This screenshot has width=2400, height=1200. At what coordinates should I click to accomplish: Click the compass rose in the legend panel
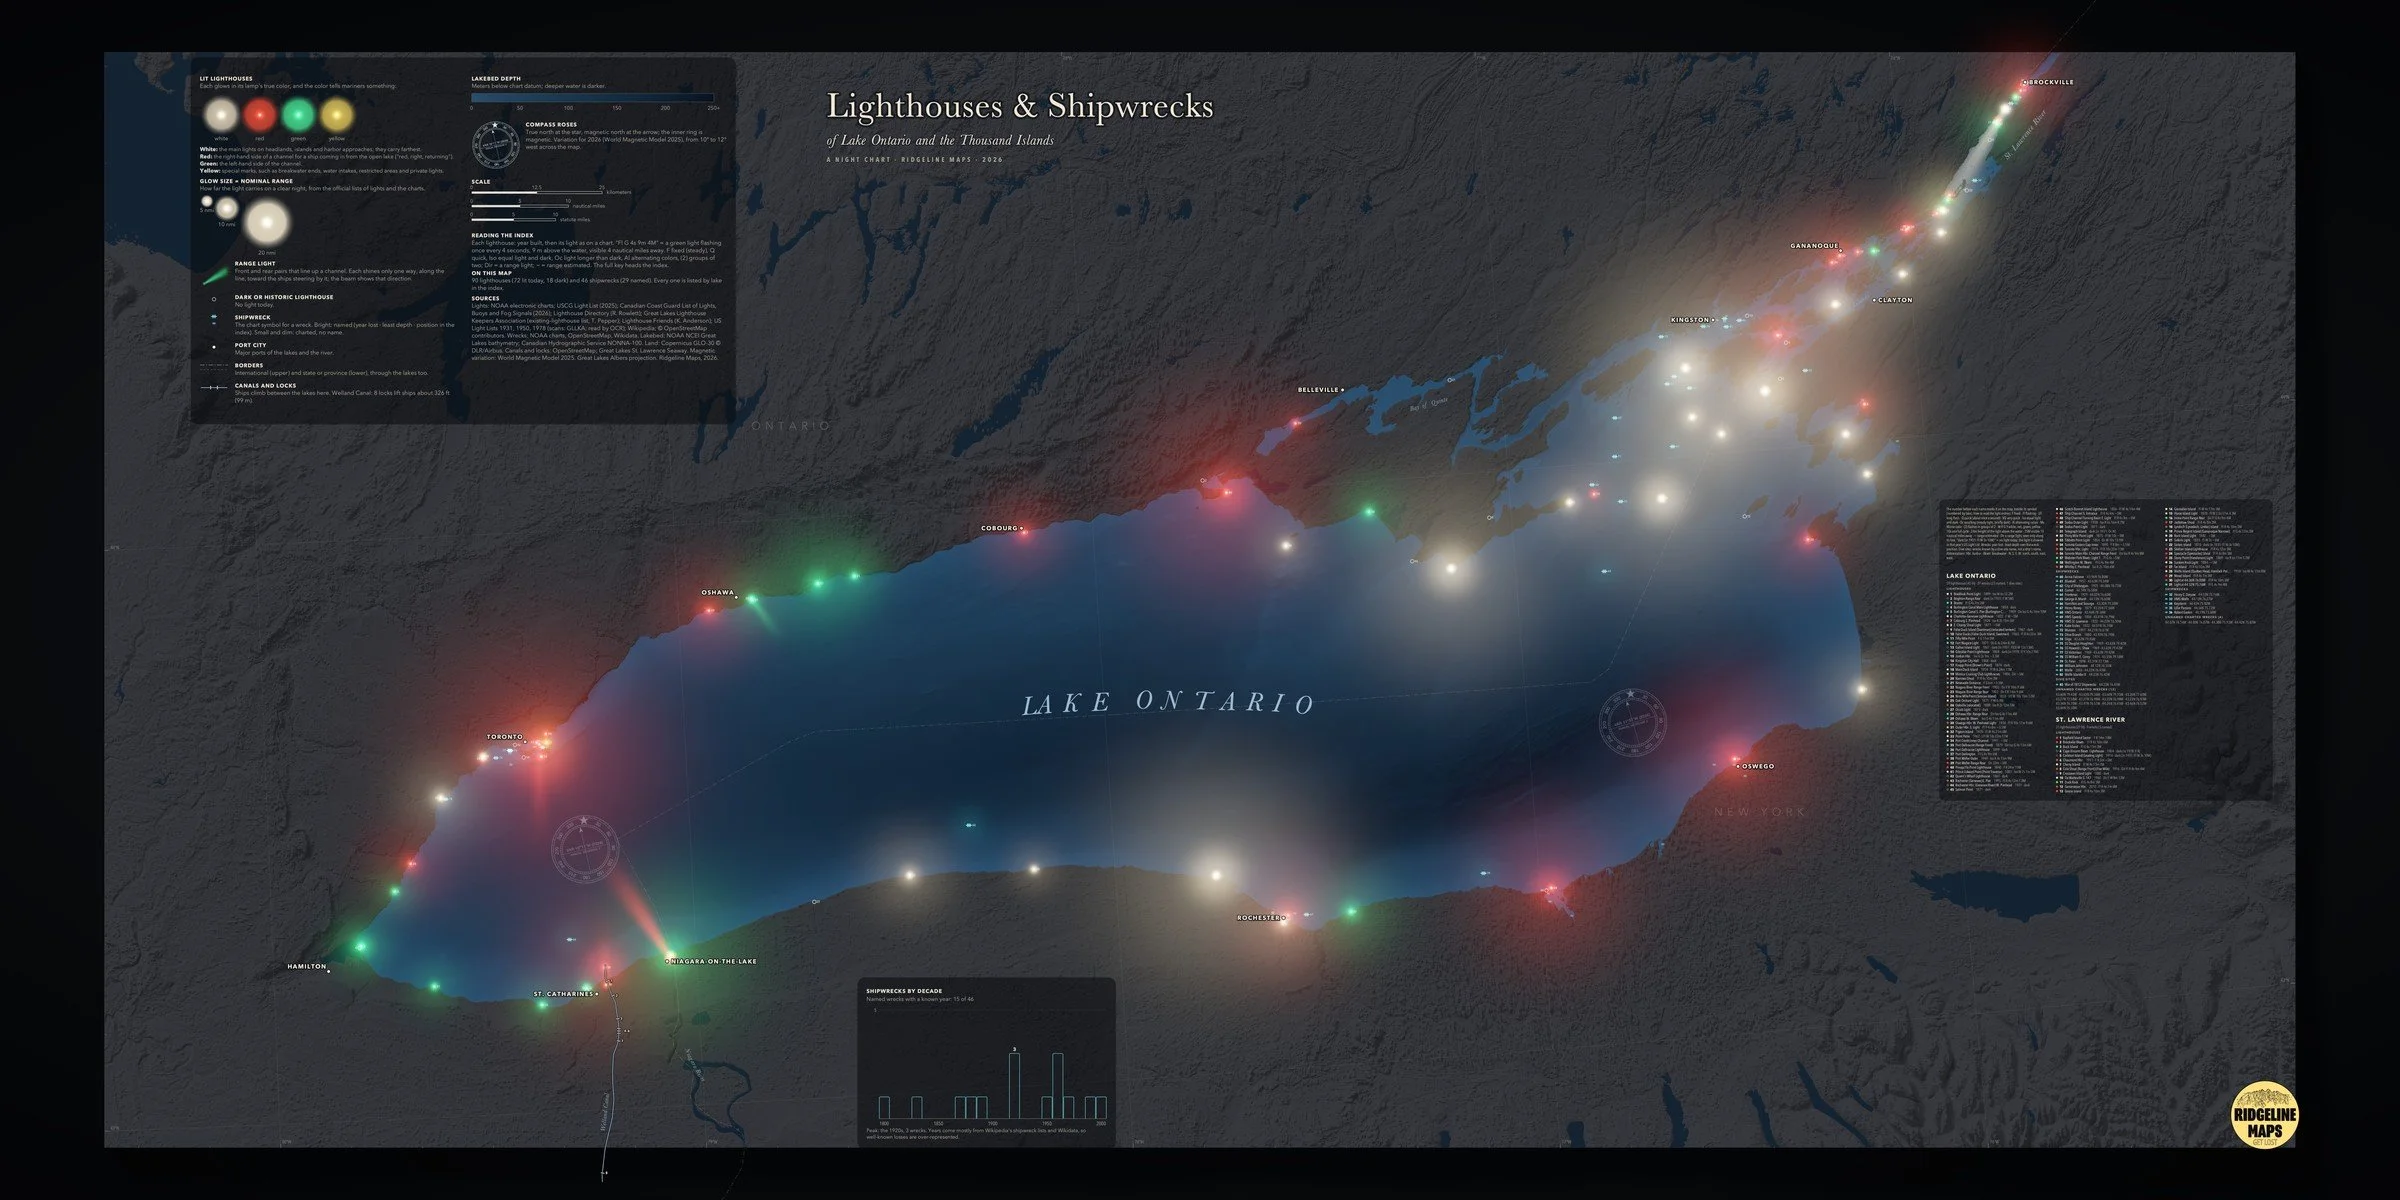[x=494, y=145]
